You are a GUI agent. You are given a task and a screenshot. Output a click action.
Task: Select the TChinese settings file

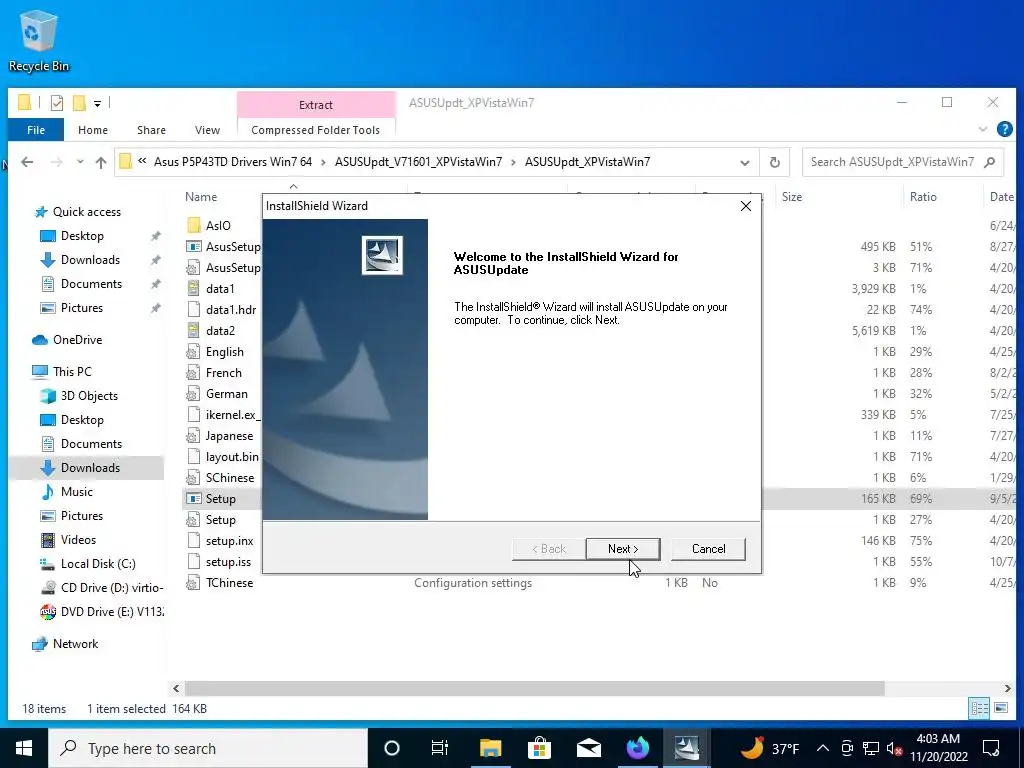229,583
